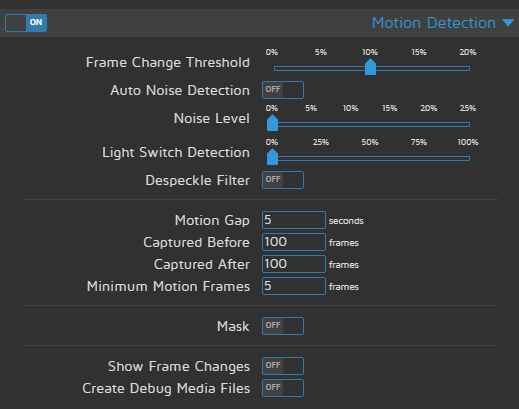Enable the Despeckle Filter toggle
The width and height of the screenshot is (519, 409).
(283, 180)
